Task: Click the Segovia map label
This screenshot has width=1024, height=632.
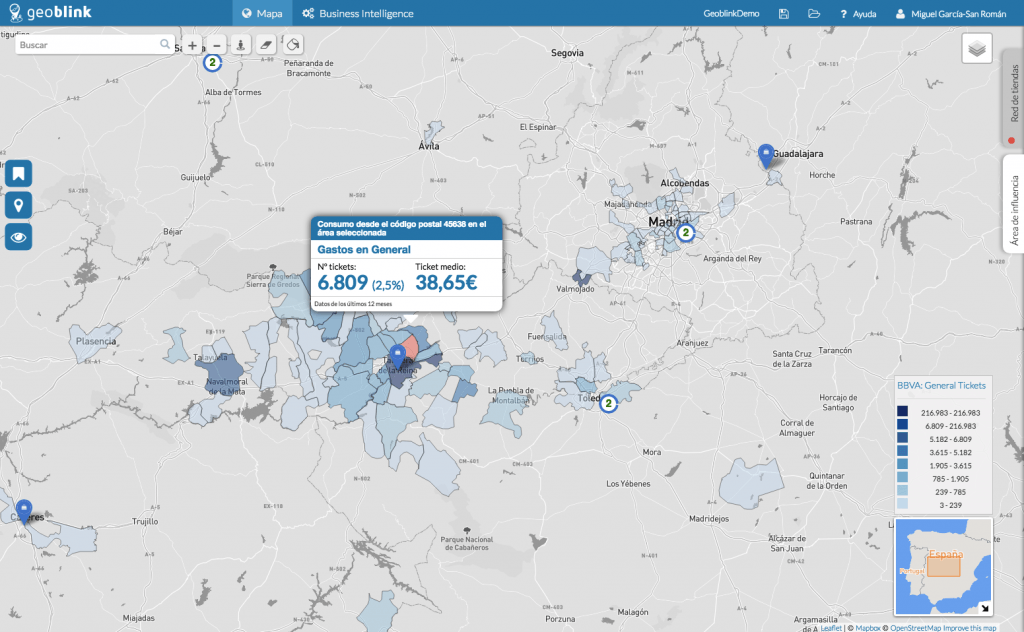Action: click(567, 53)
